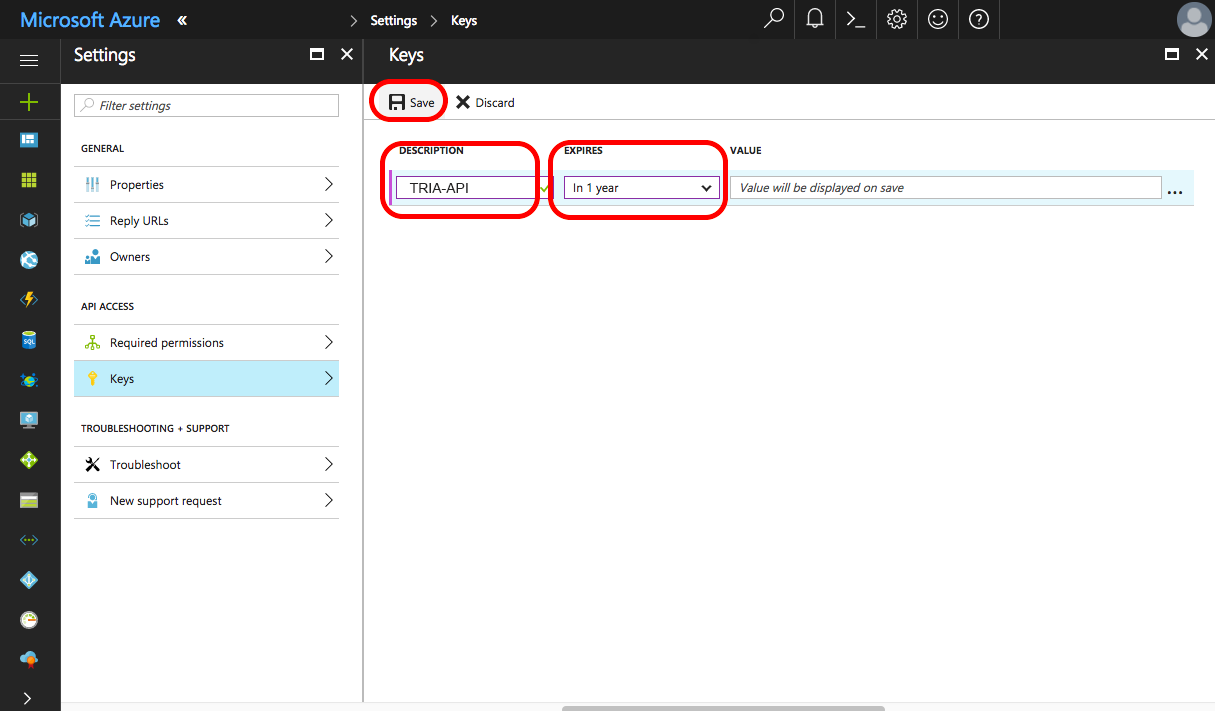Open Properties in Settings
Image resolution: width=1215 pixels, height=711 pixels.
pos(206,185)
